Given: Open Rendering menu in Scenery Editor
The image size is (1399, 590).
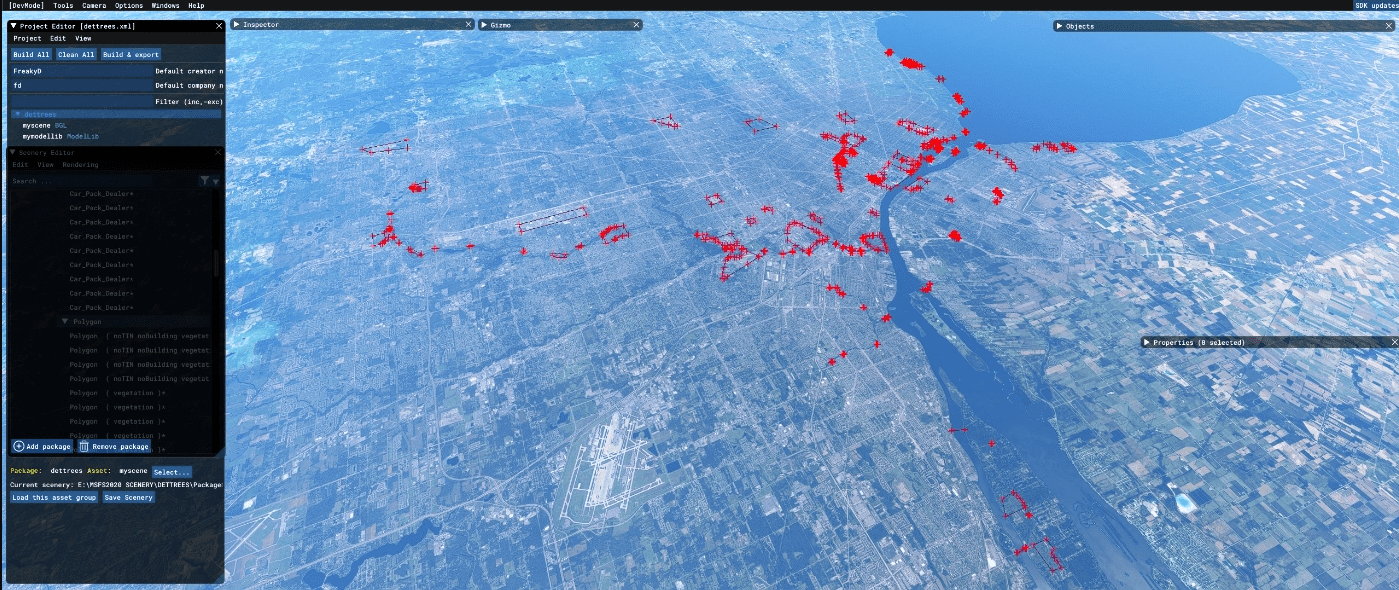Looking at the screenshot, I should pos(80,165).
